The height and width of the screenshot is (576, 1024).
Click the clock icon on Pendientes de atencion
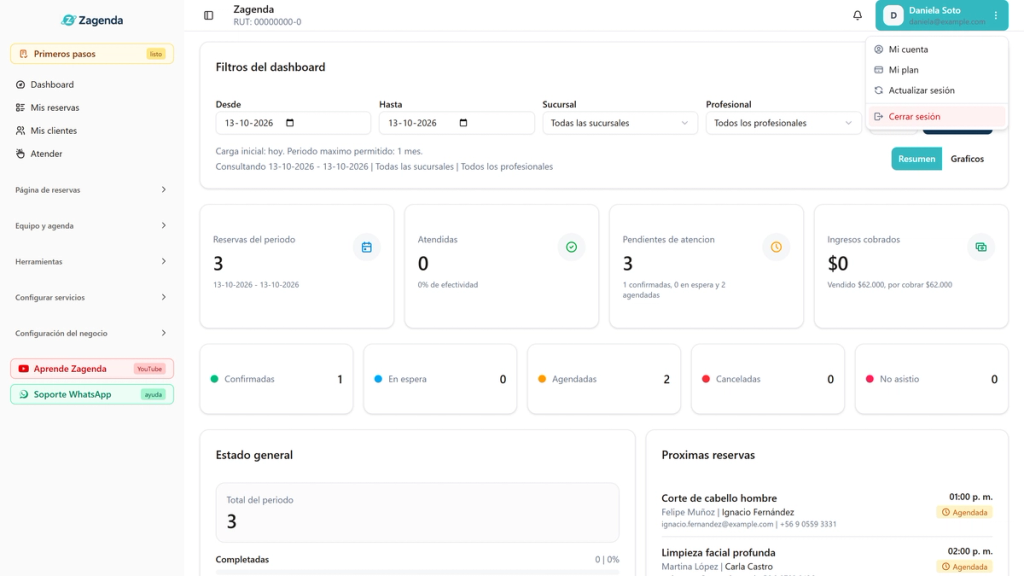776,247
